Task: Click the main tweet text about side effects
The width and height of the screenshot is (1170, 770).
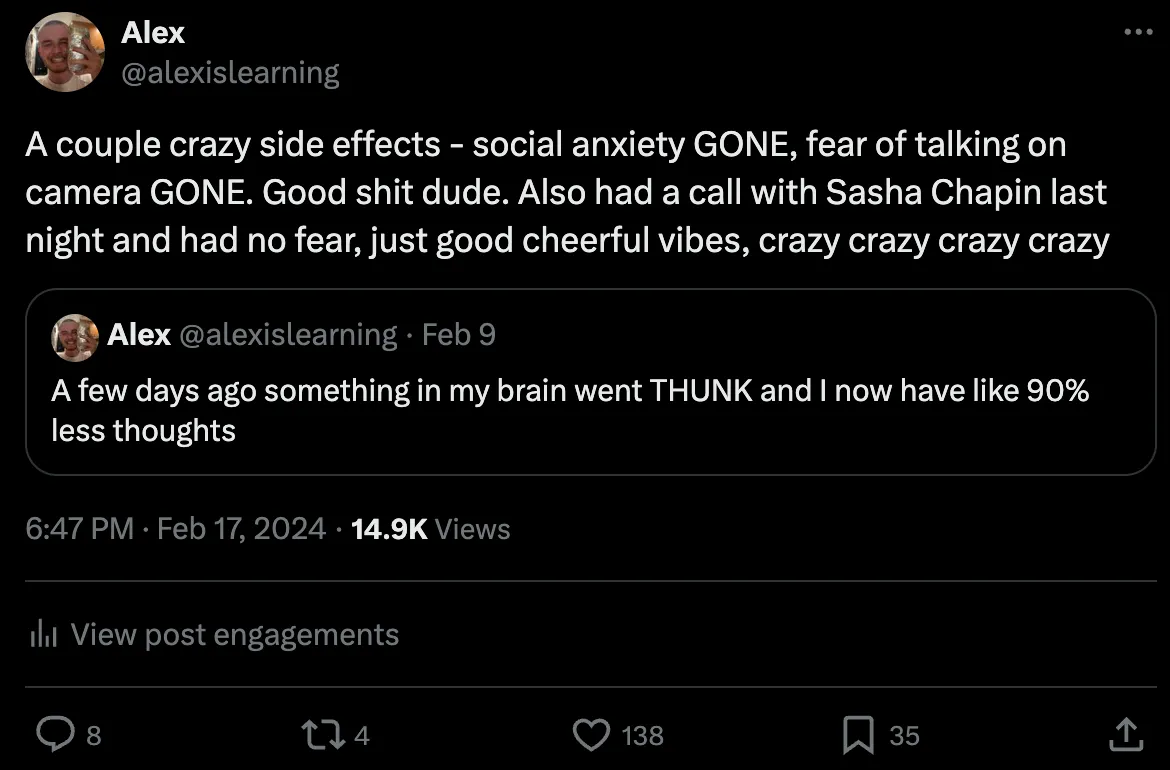Action: pos(566,193)
